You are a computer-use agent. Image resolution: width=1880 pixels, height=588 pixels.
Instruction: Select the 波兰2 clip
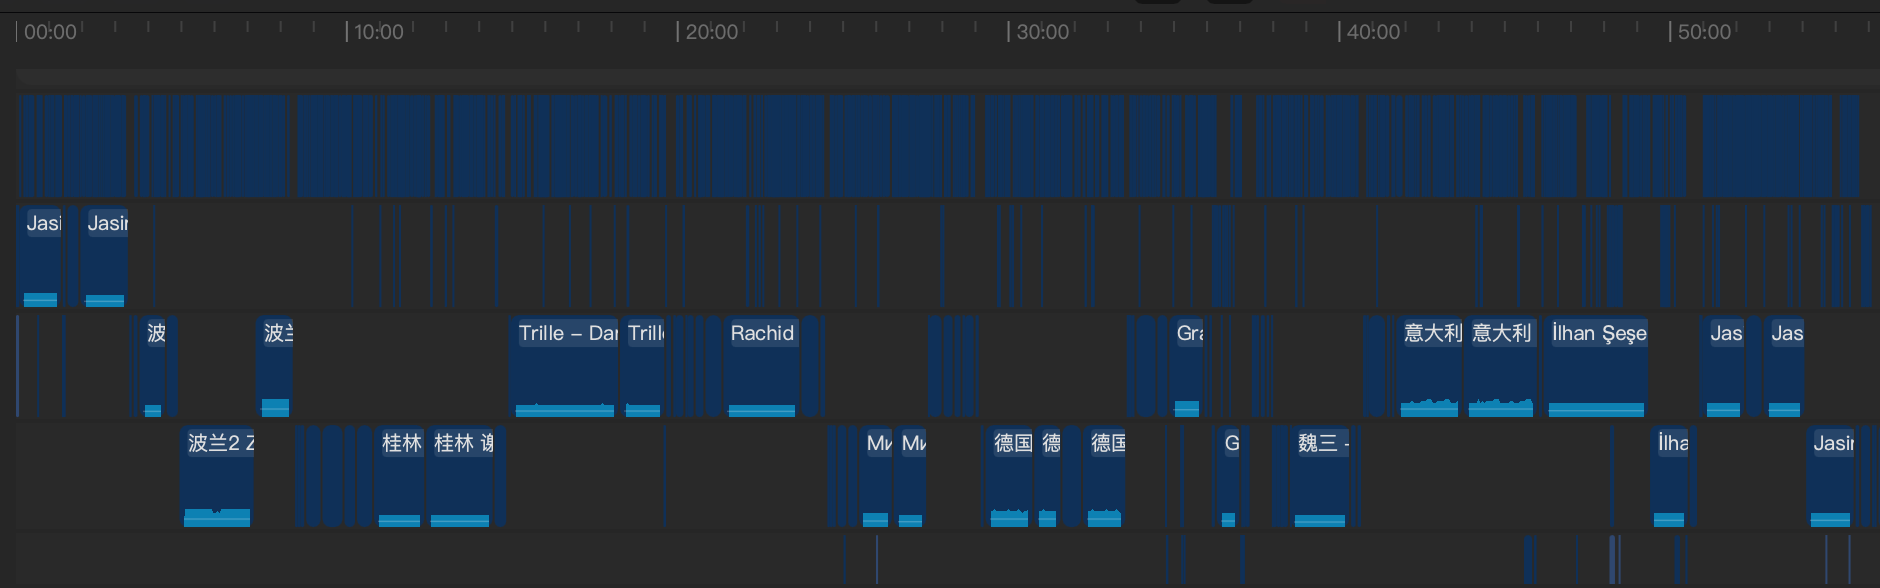pos(217,476)
